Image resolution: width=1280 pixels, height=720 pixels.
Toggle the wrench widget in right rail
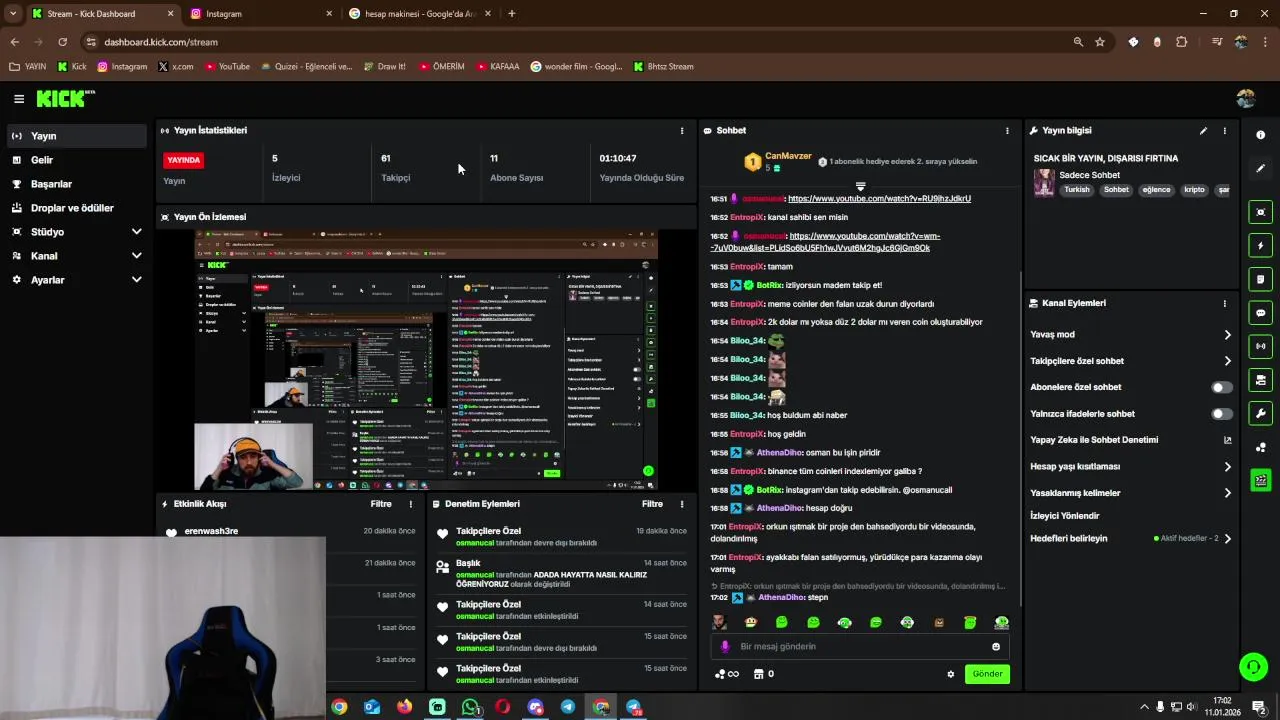[1260, 413]
